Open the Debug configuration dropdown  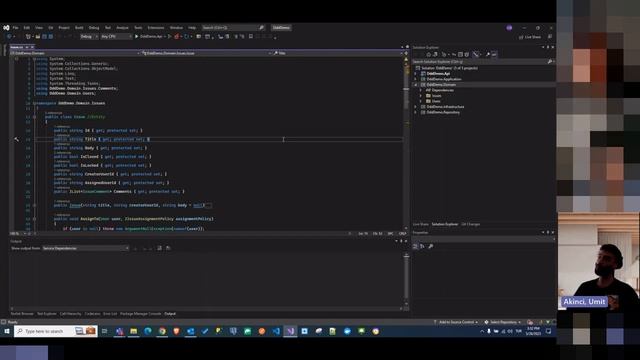pyautogui.click(x=89, y=37)
